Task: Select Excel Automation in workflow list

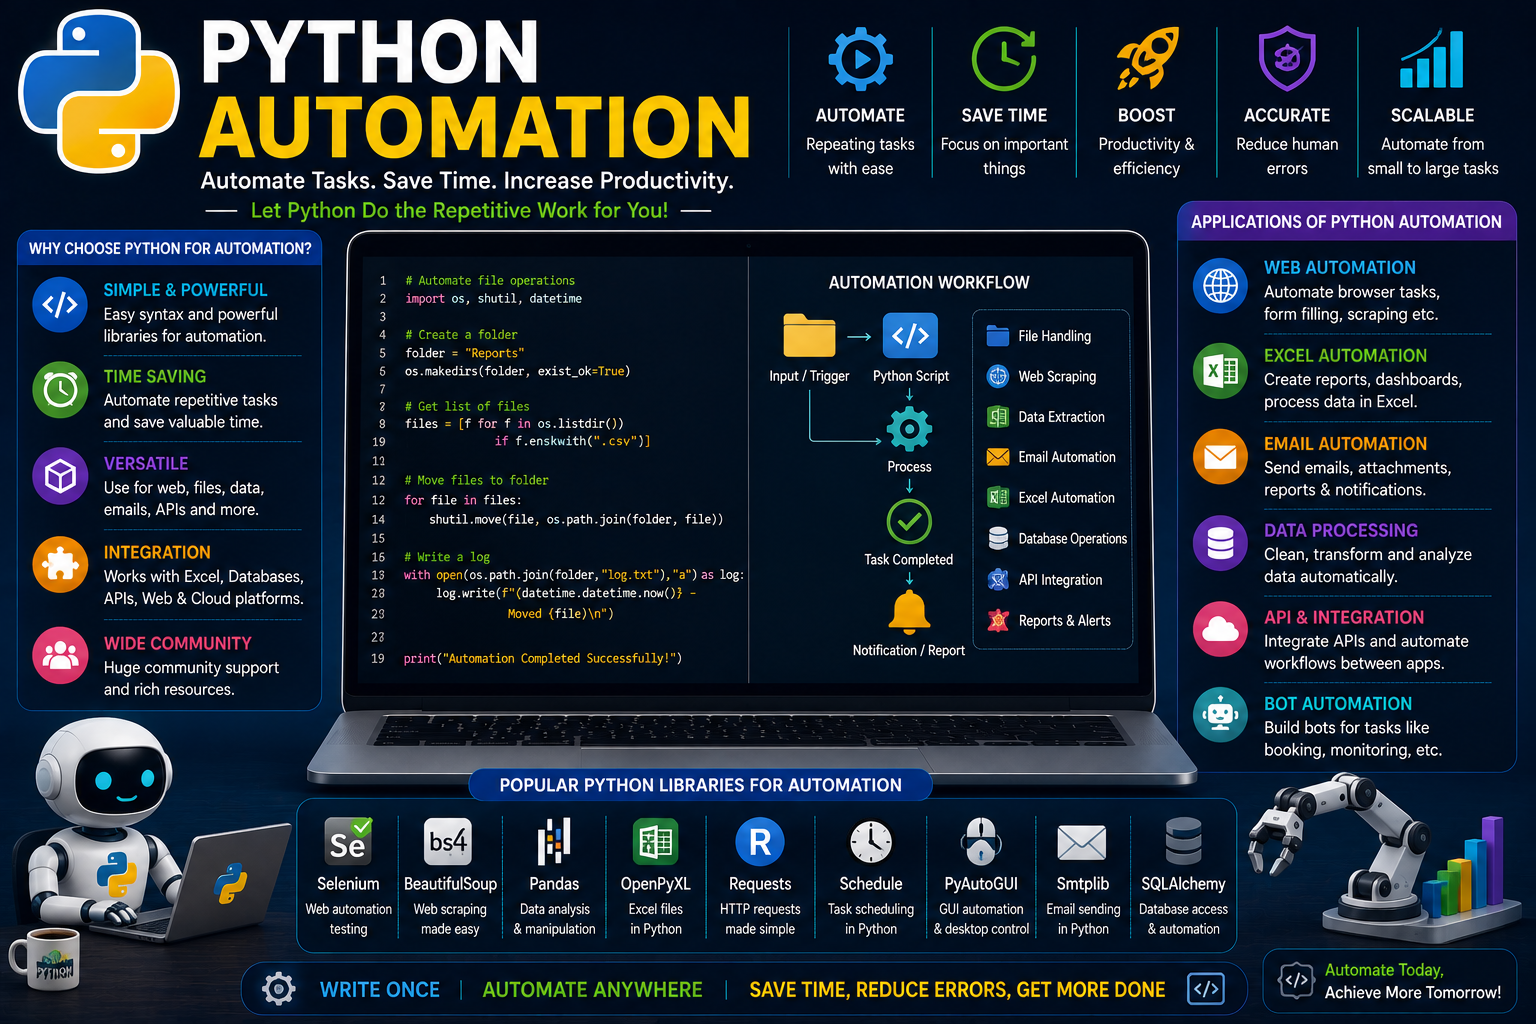Action: tap(1050, 497)
